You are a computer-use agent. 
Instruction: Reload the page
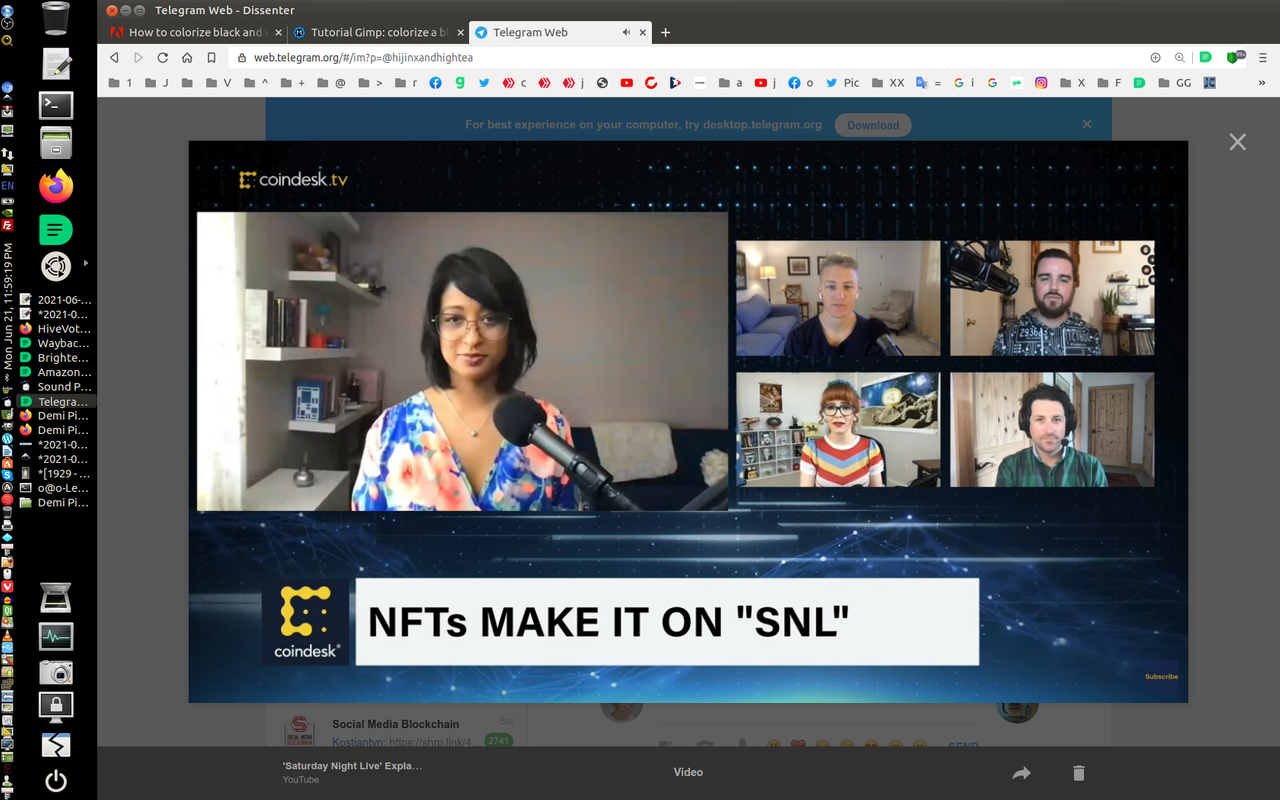[x=162, y=58]
